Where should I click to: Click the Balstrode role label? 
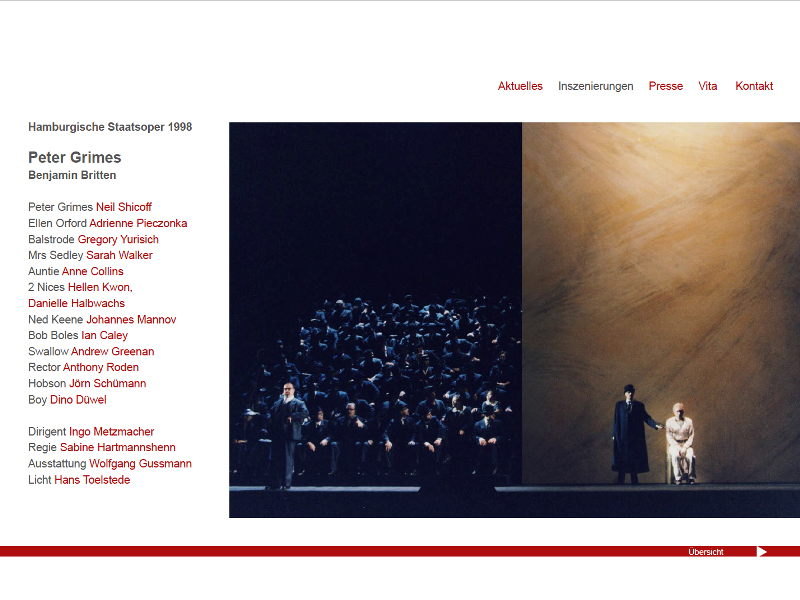click(x=52, y=239)
